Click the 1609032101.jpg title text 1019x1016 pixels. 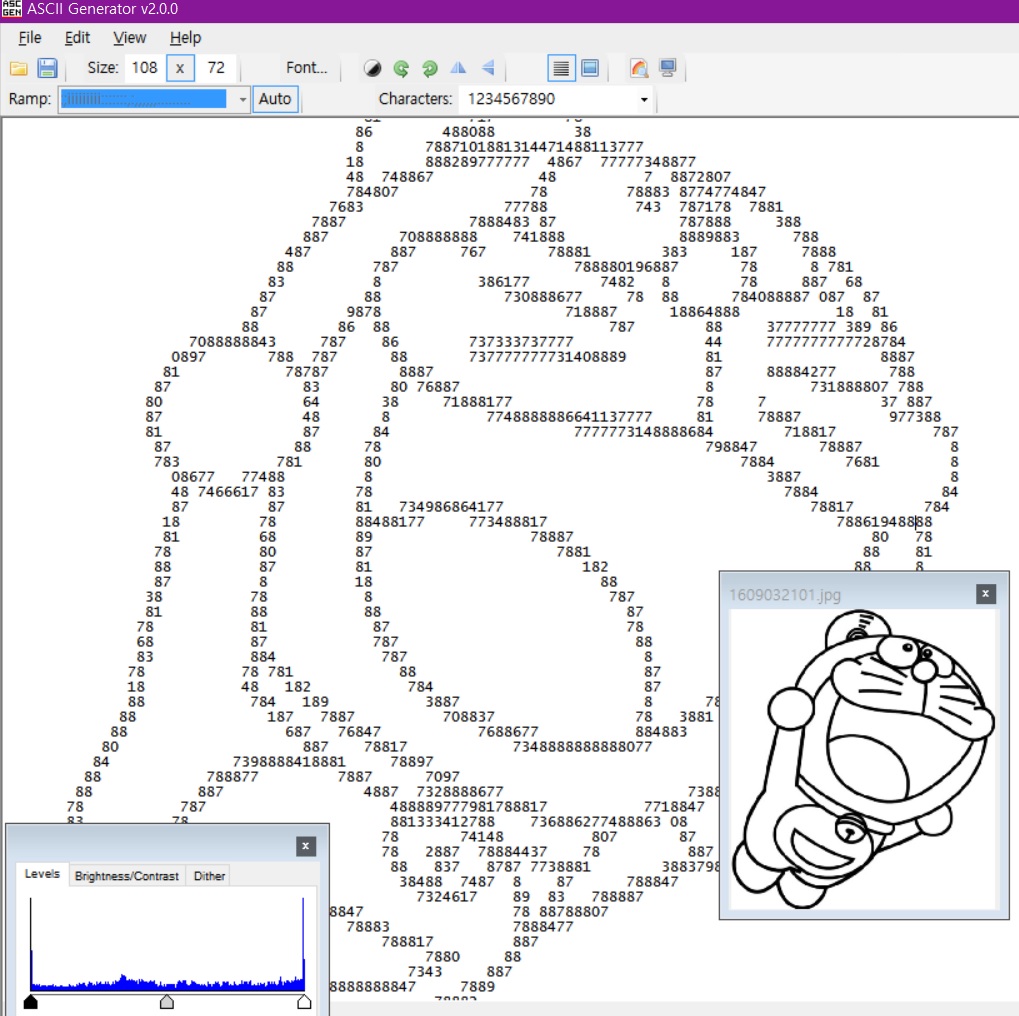(784, 595)
